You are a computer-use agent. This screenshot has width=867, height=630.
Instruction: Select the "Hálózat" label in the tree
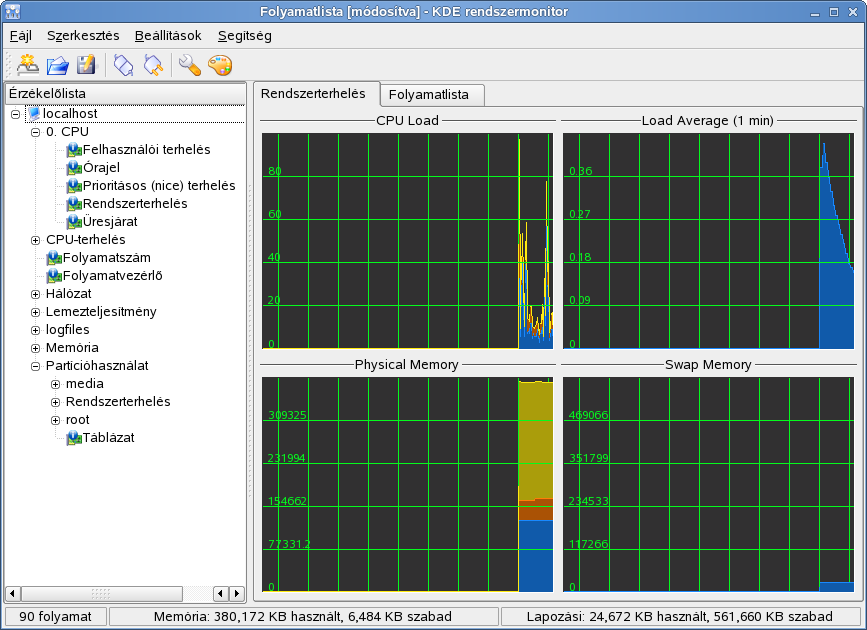pos(69,294)
